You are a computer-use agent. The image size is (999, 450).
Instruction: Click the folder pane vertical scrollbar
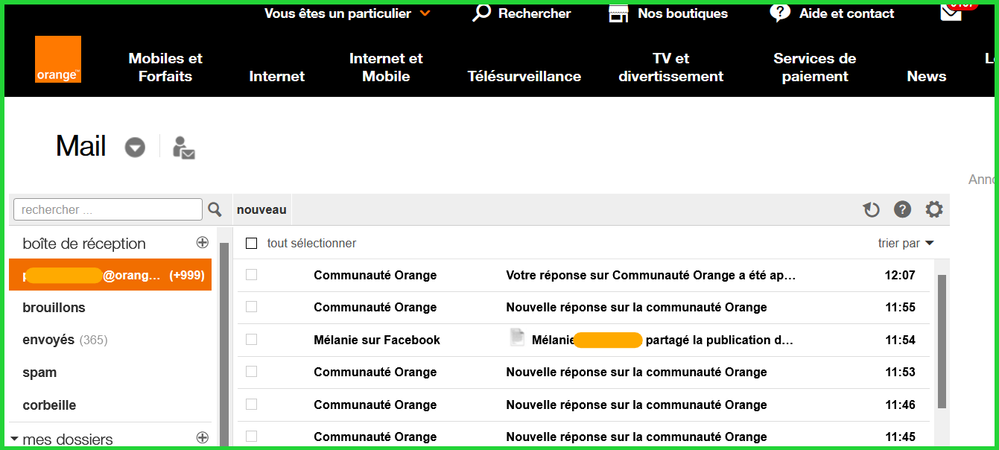pos(224,344)
